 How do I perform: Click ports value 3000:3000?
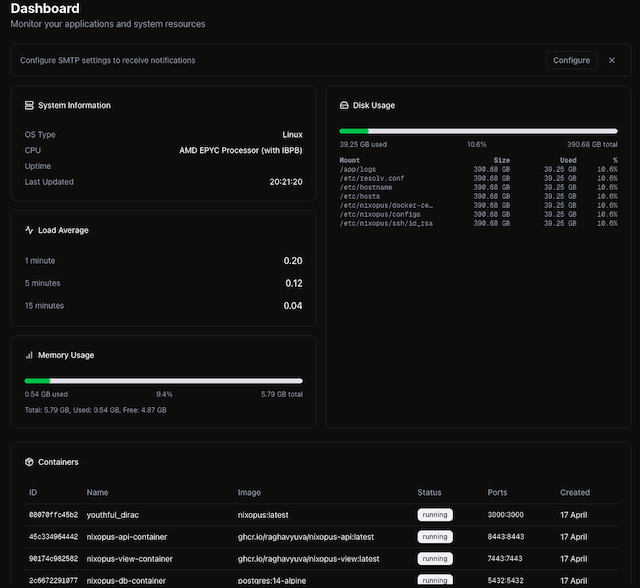coord(505,515)
